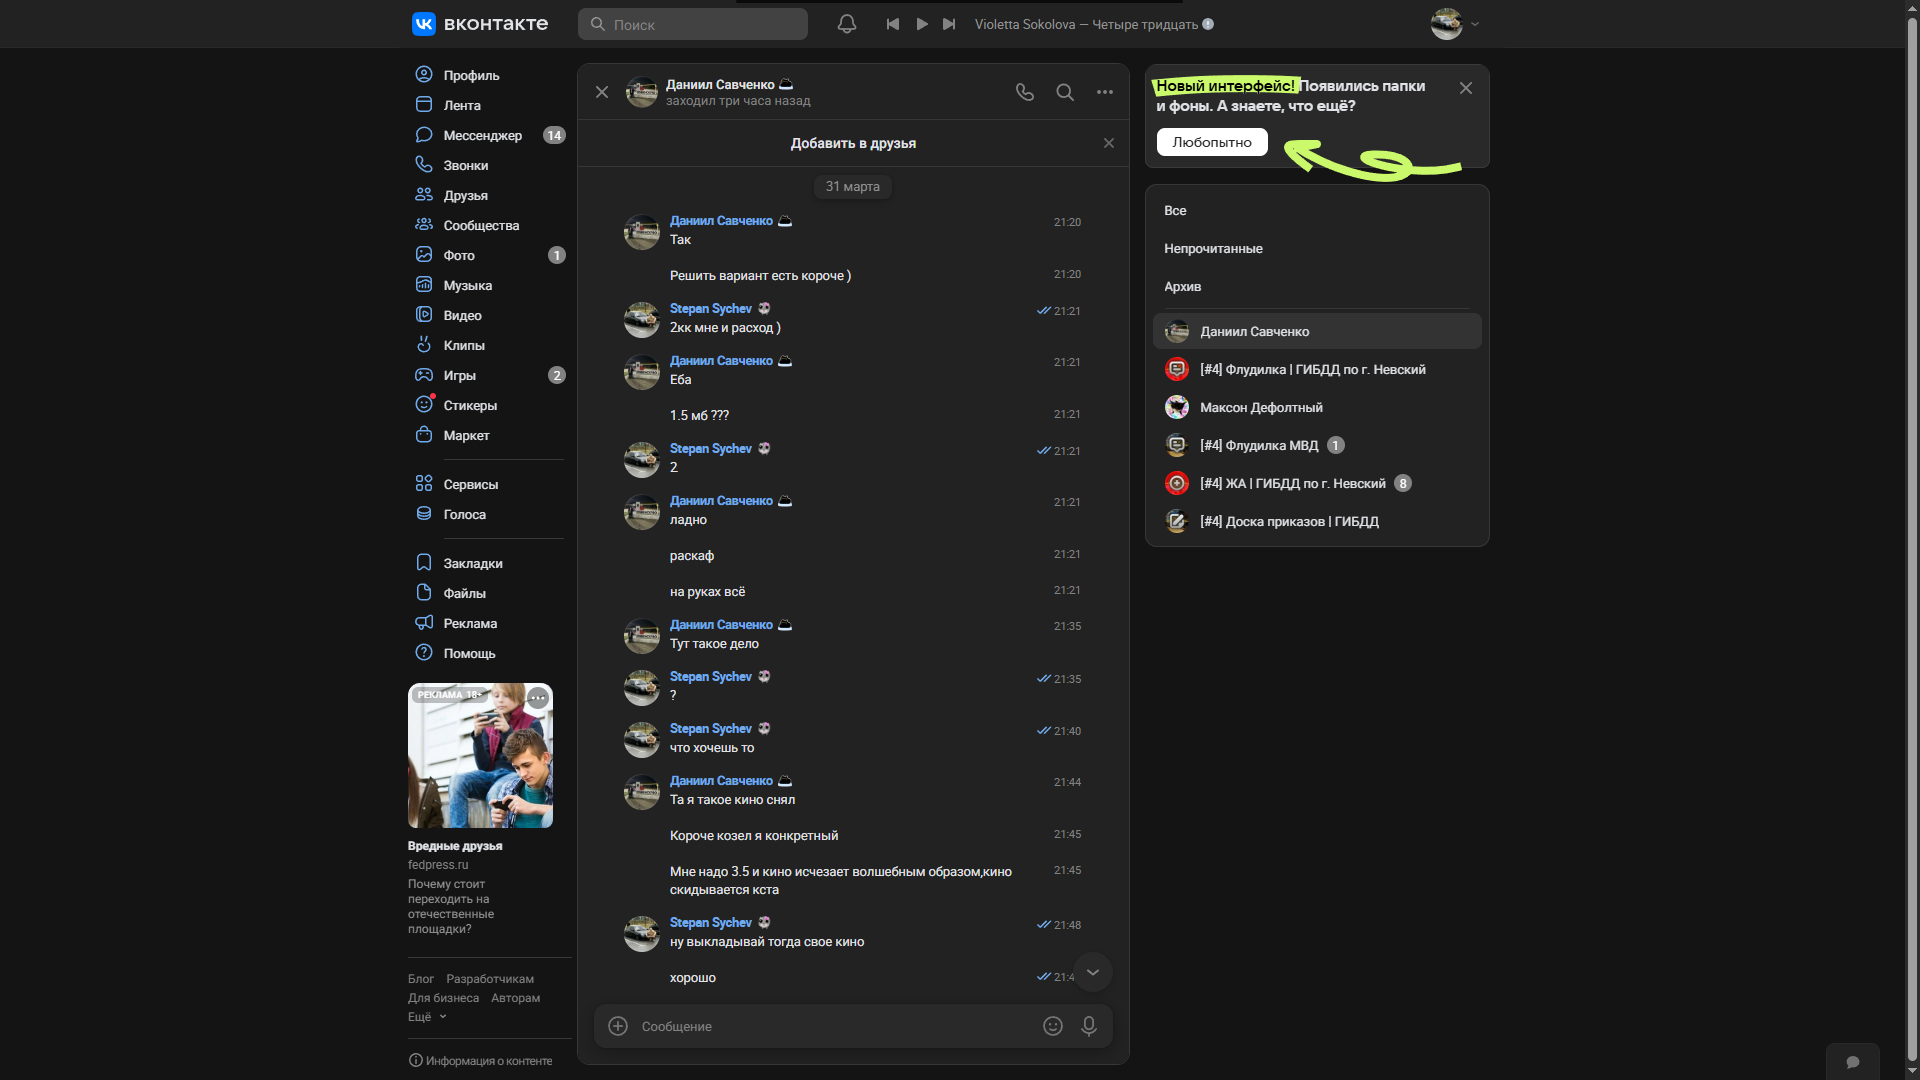Open the attachment plus menu
1920x1080 pixels.
tap(618, 1026)
